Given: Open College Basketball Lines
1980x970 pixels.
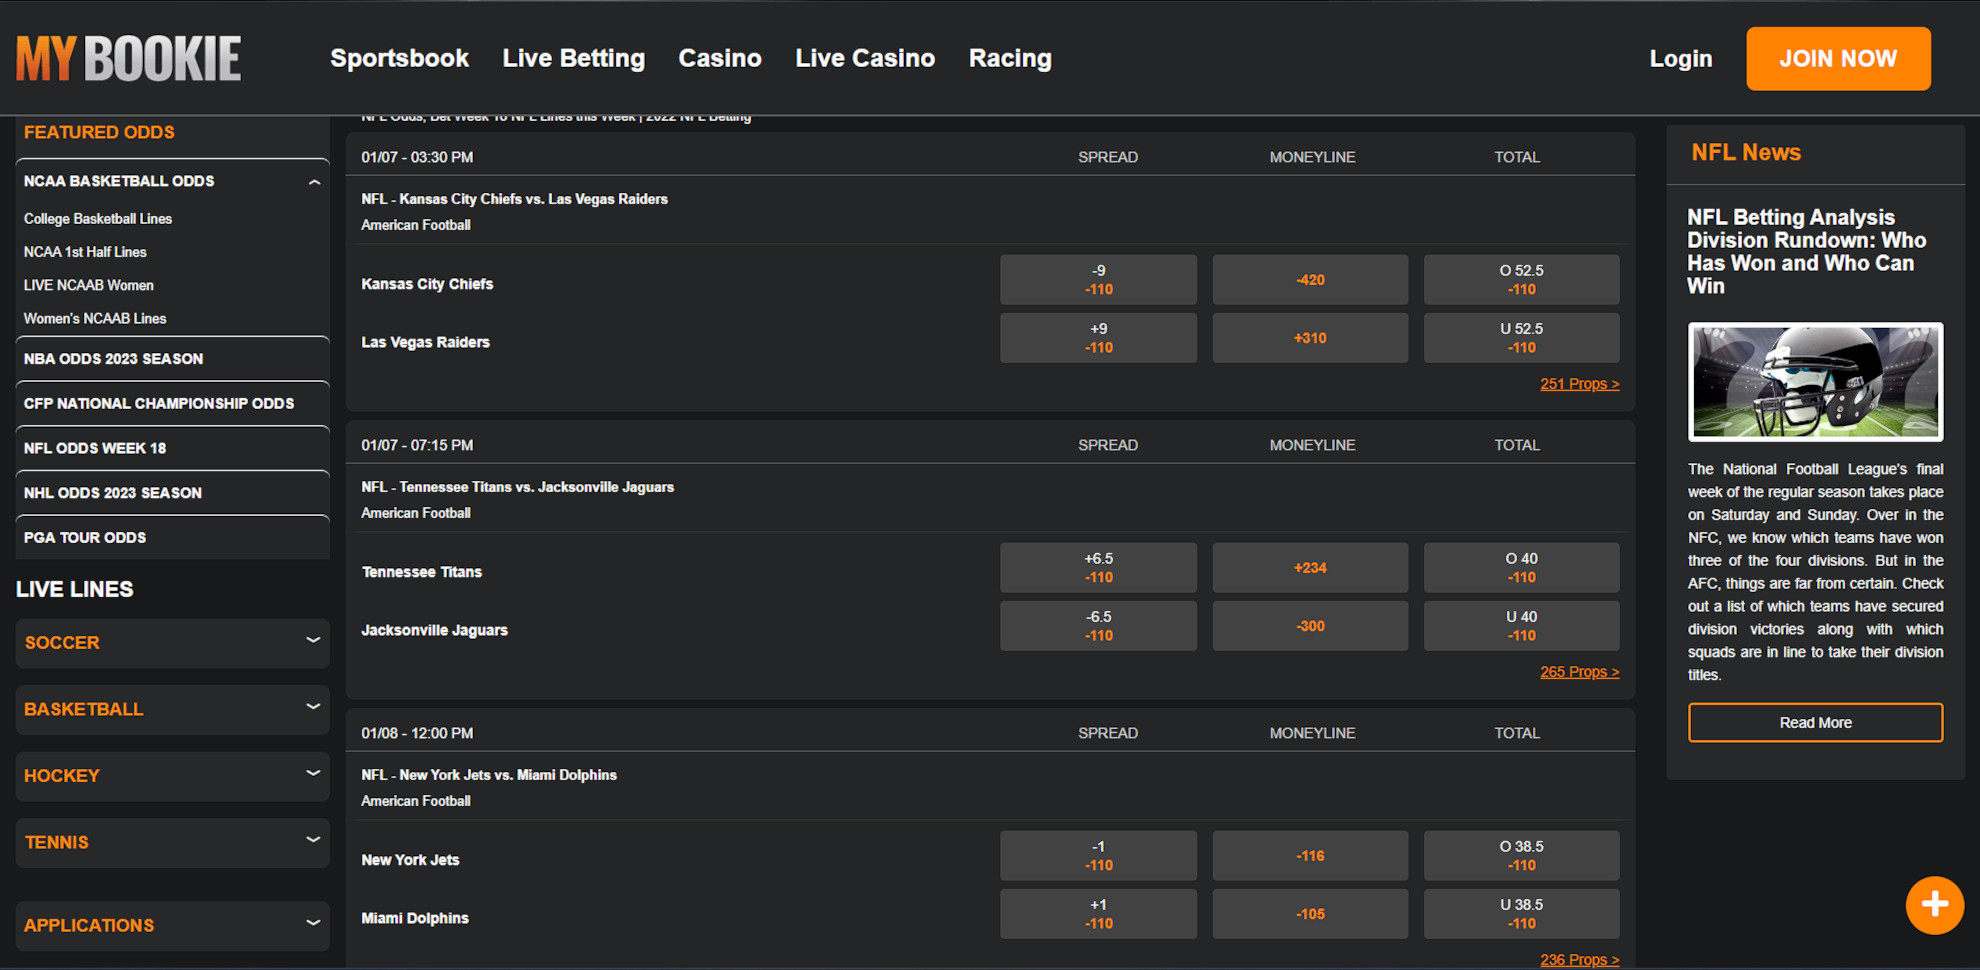Looking at the screenshot, I should [98, 218].
